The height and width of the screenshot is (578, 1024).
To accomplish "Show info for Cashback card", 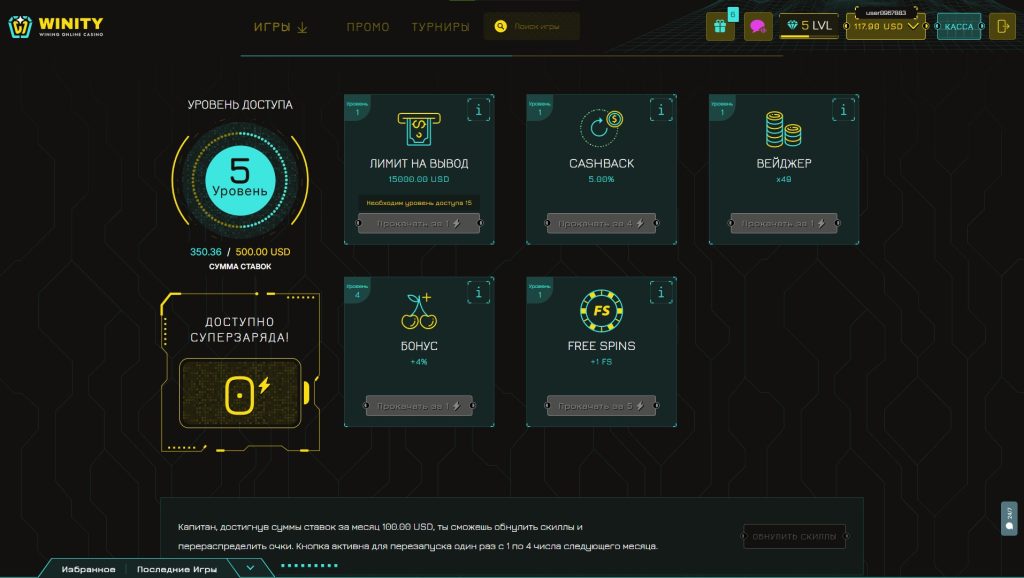I will (662, 110).
